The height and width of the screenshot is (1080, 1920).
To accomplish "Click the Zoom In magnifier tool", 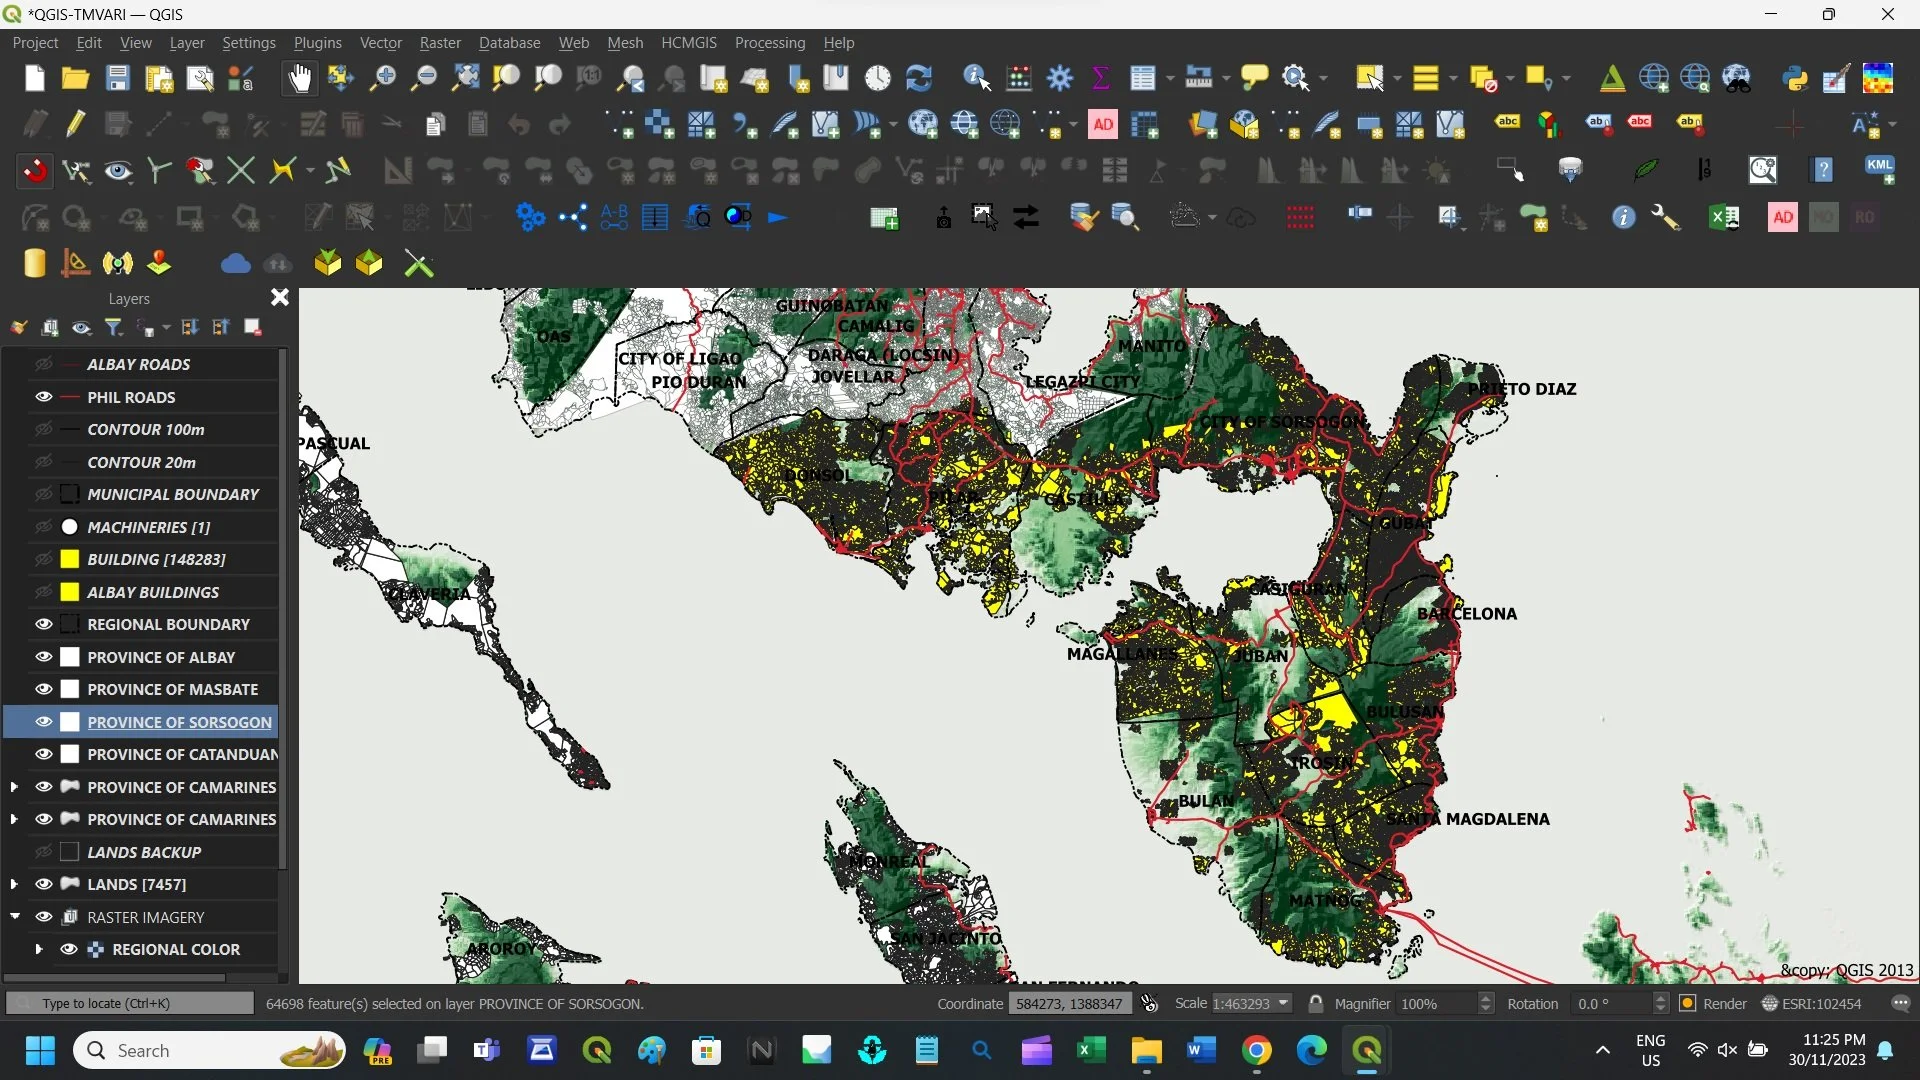I will (x=382, y=78).
